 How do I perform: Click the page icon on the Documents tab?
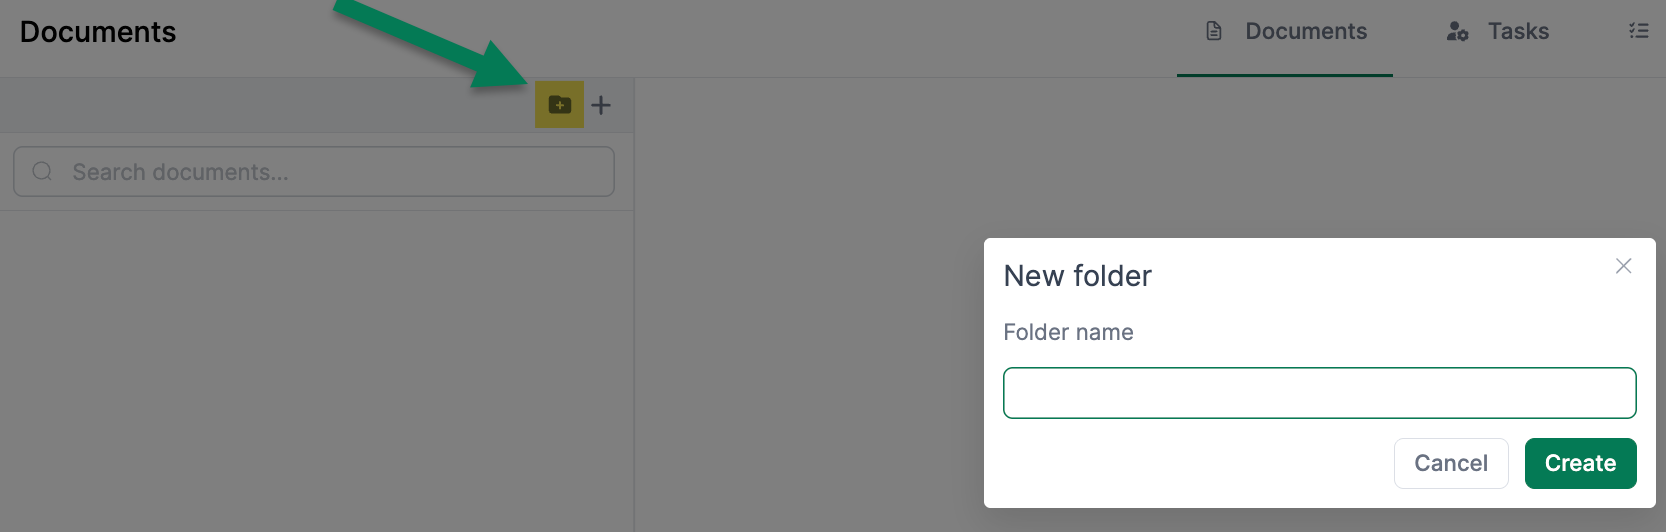coord(1214,31)
